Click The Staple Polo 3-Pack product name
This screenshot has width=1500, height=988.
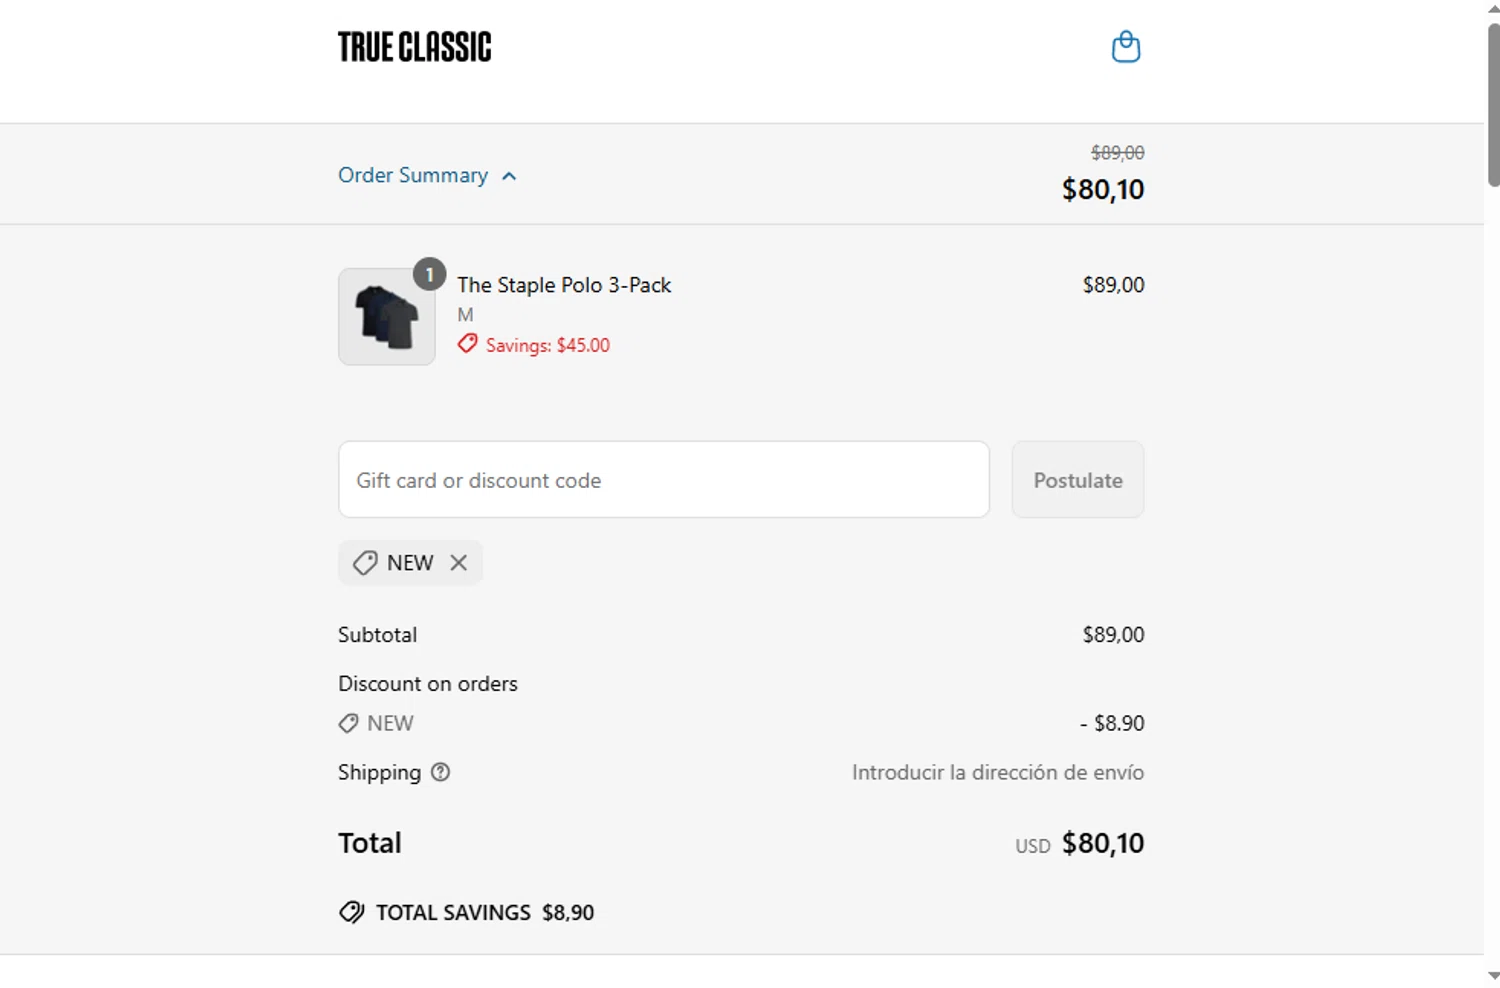click(x=564, y=285)
